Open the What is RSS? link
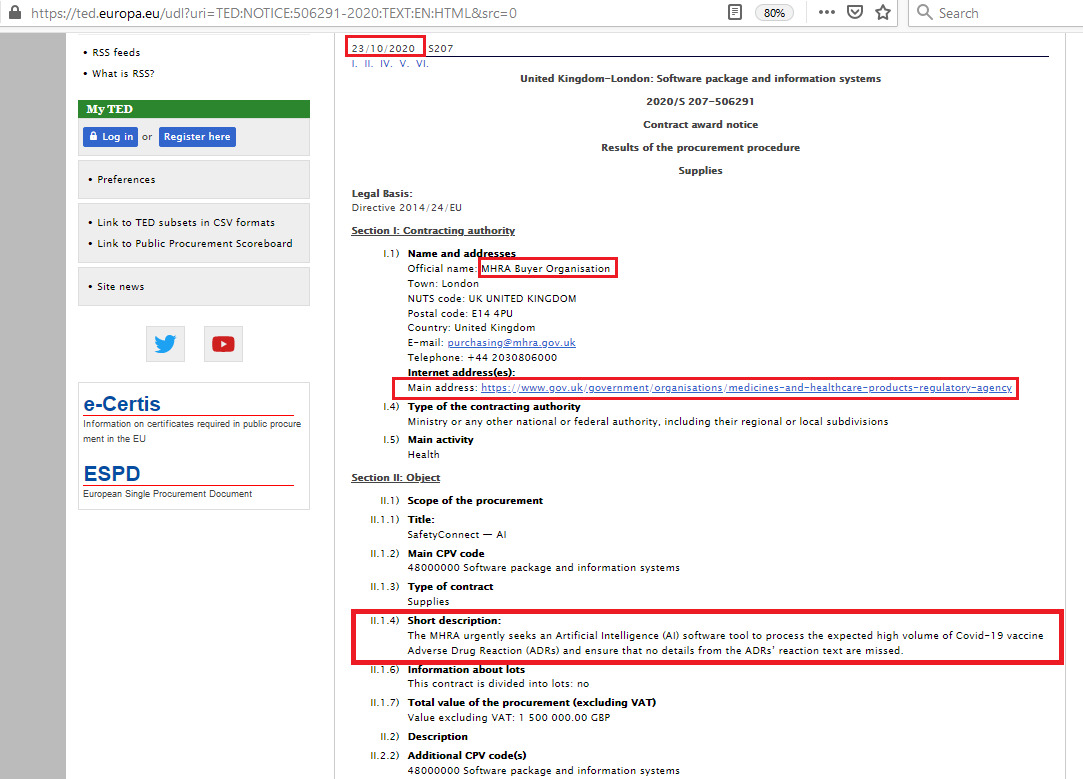 (x=123, y=73)
